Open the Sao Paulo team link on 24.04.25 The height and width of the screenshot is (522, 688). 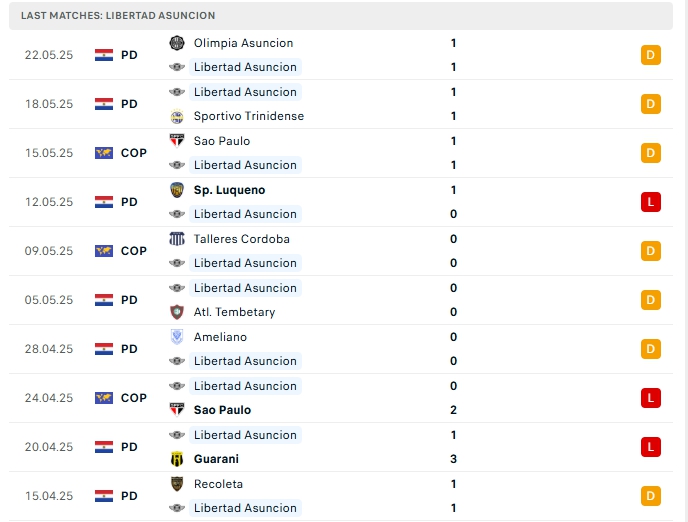coord(222,410)
